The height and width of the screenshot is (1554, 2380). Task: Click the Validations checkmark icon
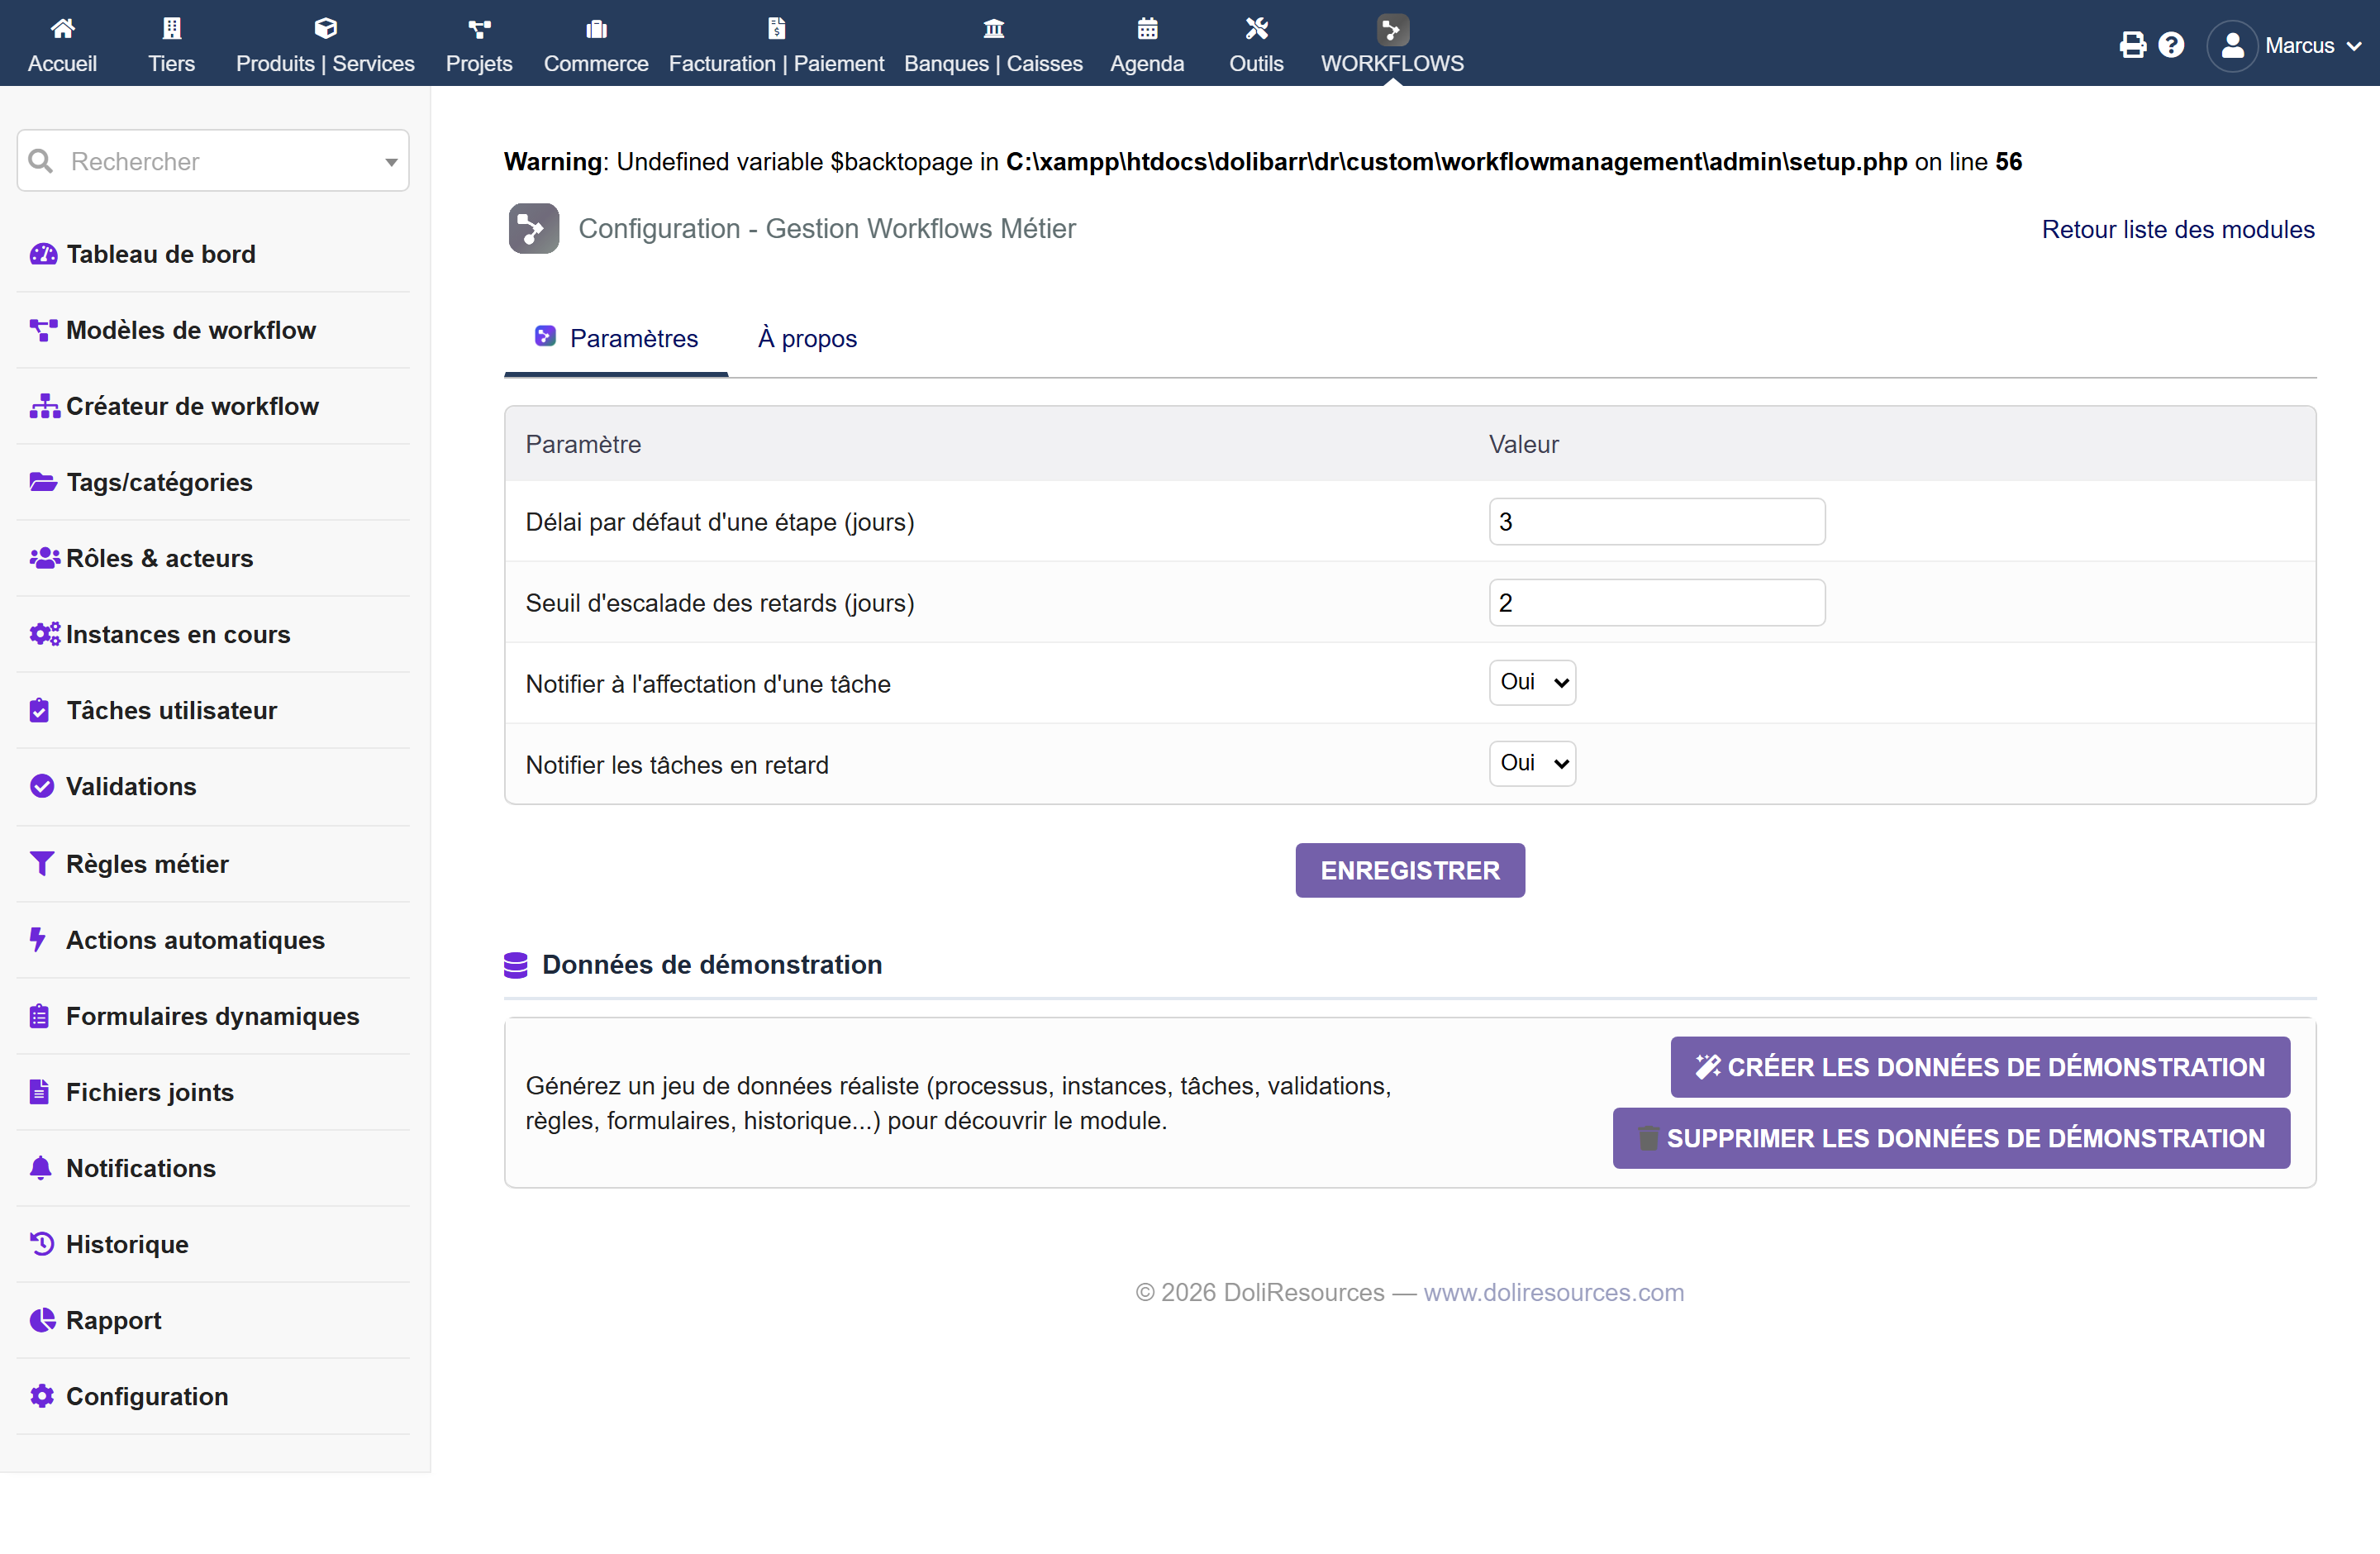pyautogui.click(x=42, y=786)
